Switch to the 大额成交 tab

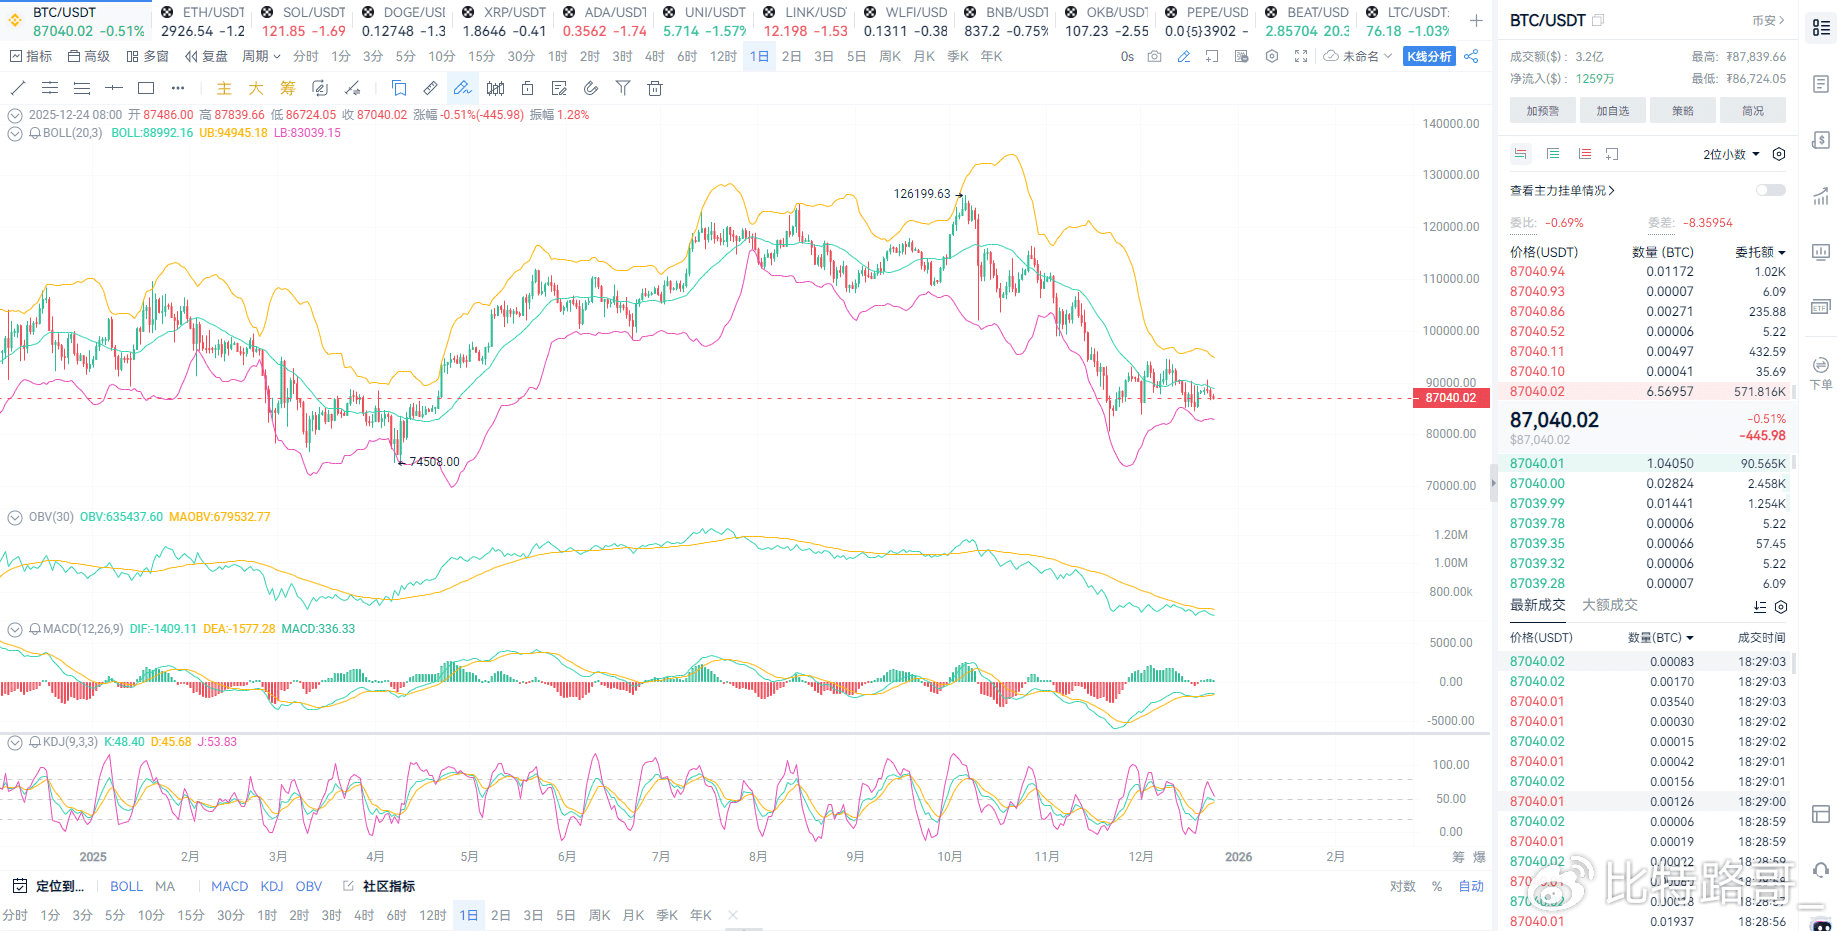click(x=1610, y=605)
